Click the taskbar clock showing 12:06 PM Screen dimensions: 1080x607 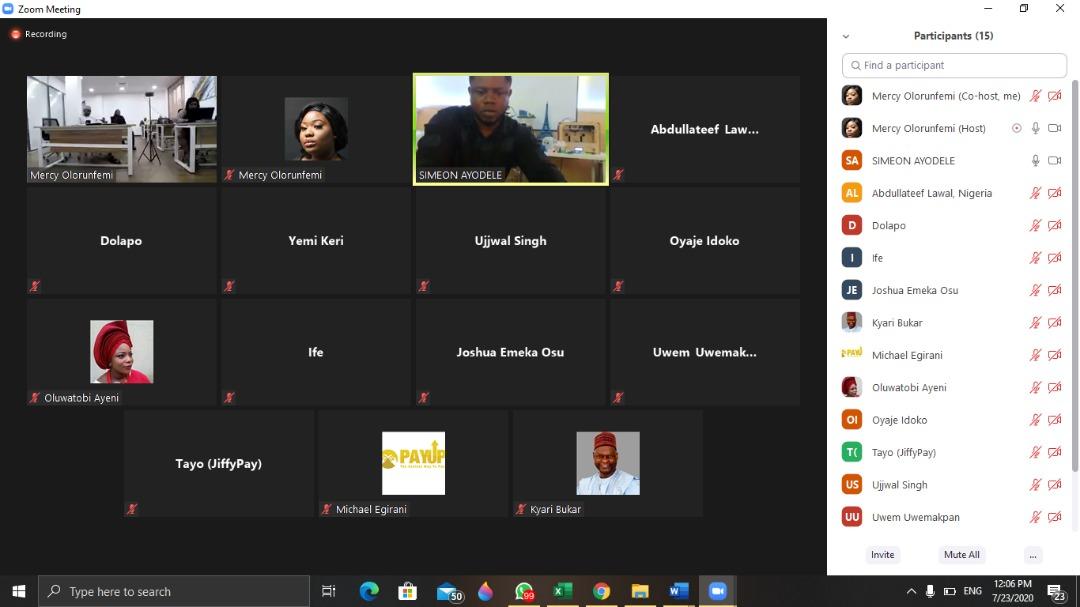(1012, 591)
